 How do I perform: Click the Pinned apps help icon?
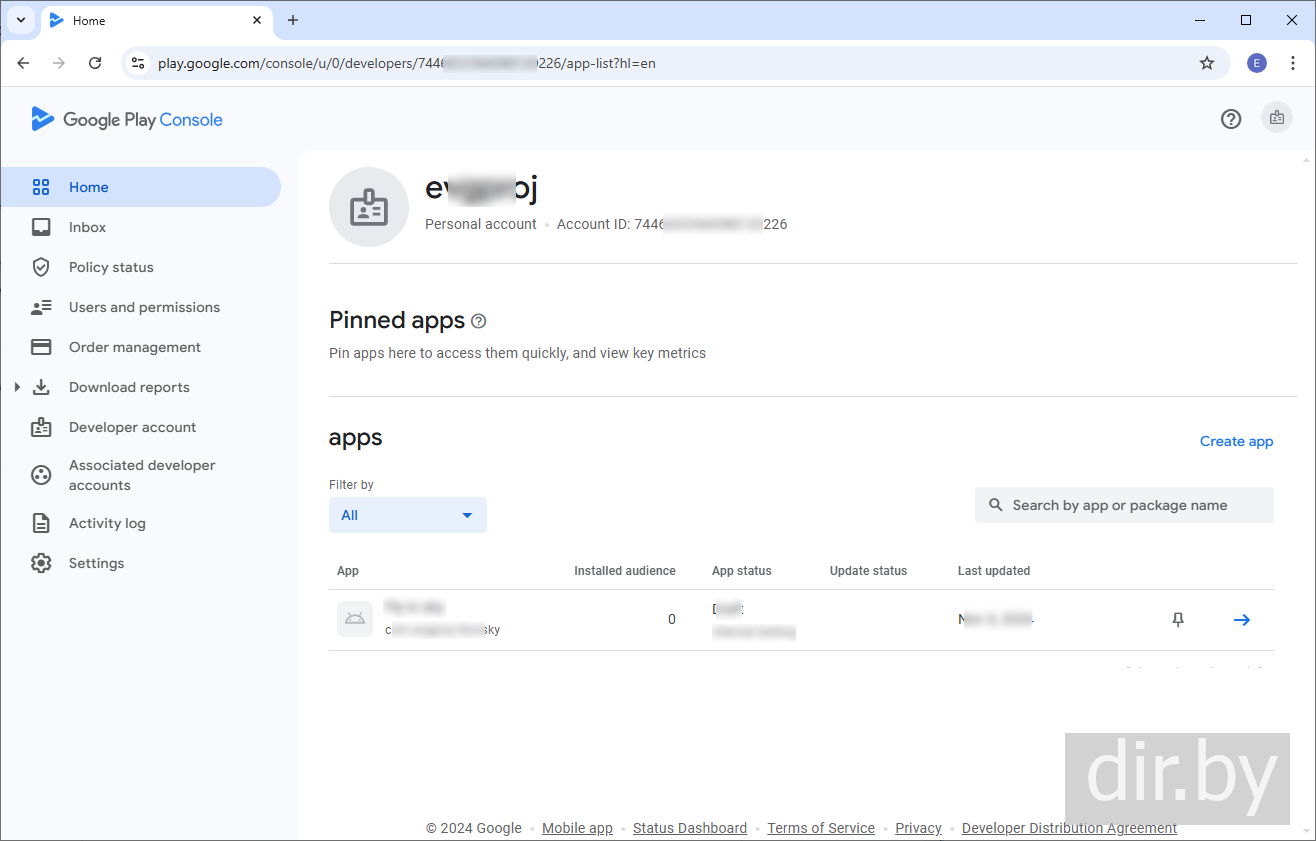478,321
